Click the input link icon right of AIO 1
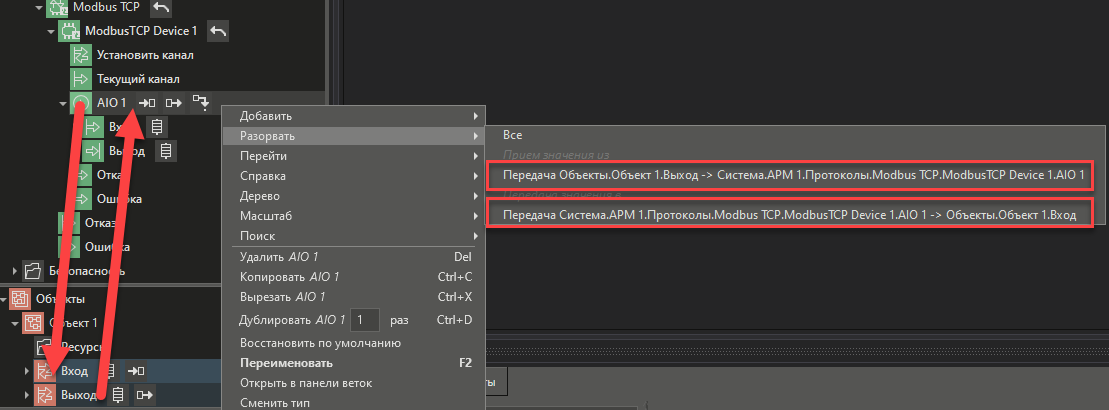Viewport: 1109px width, 410px height. 147,102
